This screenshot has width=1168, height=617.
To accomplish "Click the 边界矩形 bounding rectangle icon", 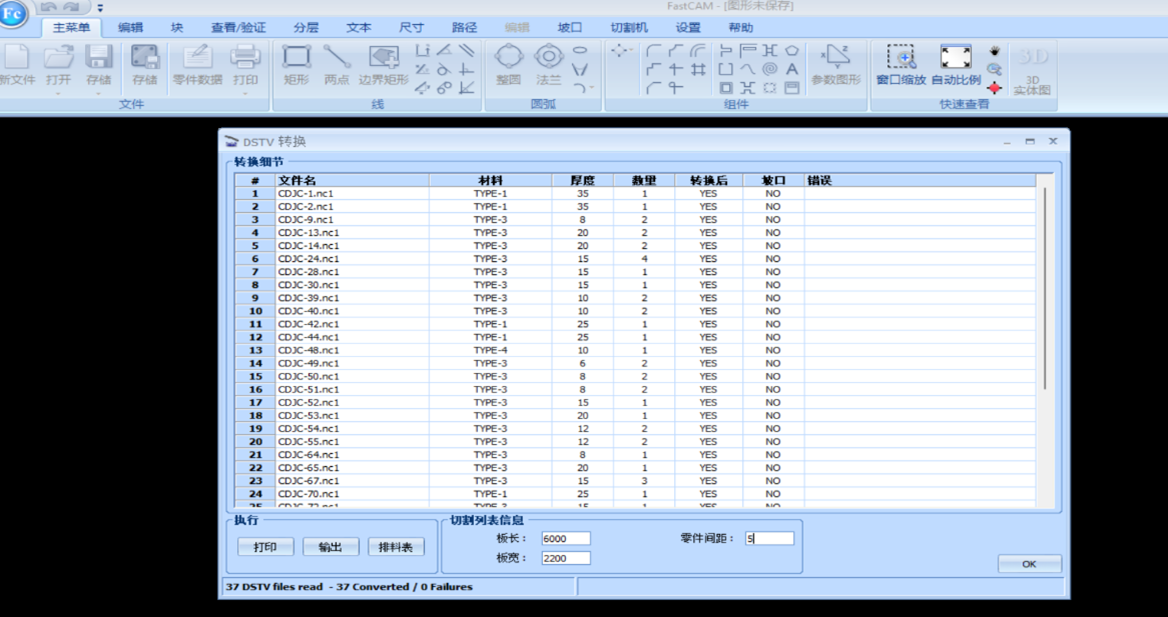I will coord(383,59).
